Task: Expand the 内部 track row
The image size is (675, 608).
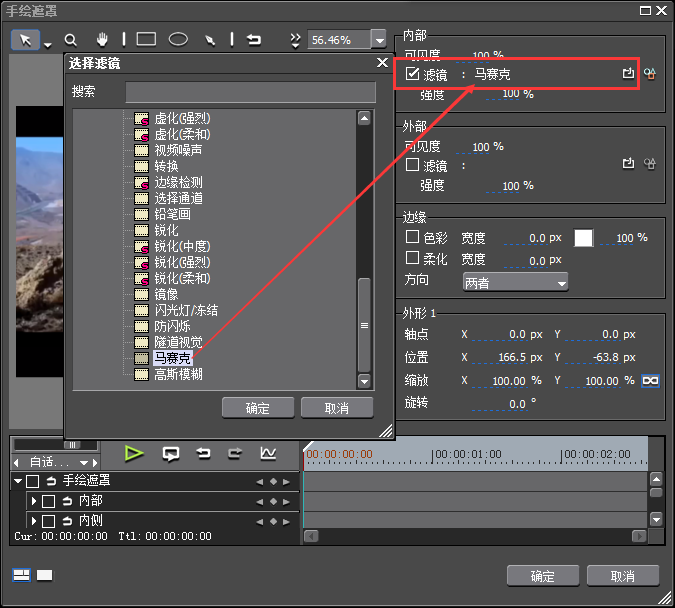Action: pos(34,501)
